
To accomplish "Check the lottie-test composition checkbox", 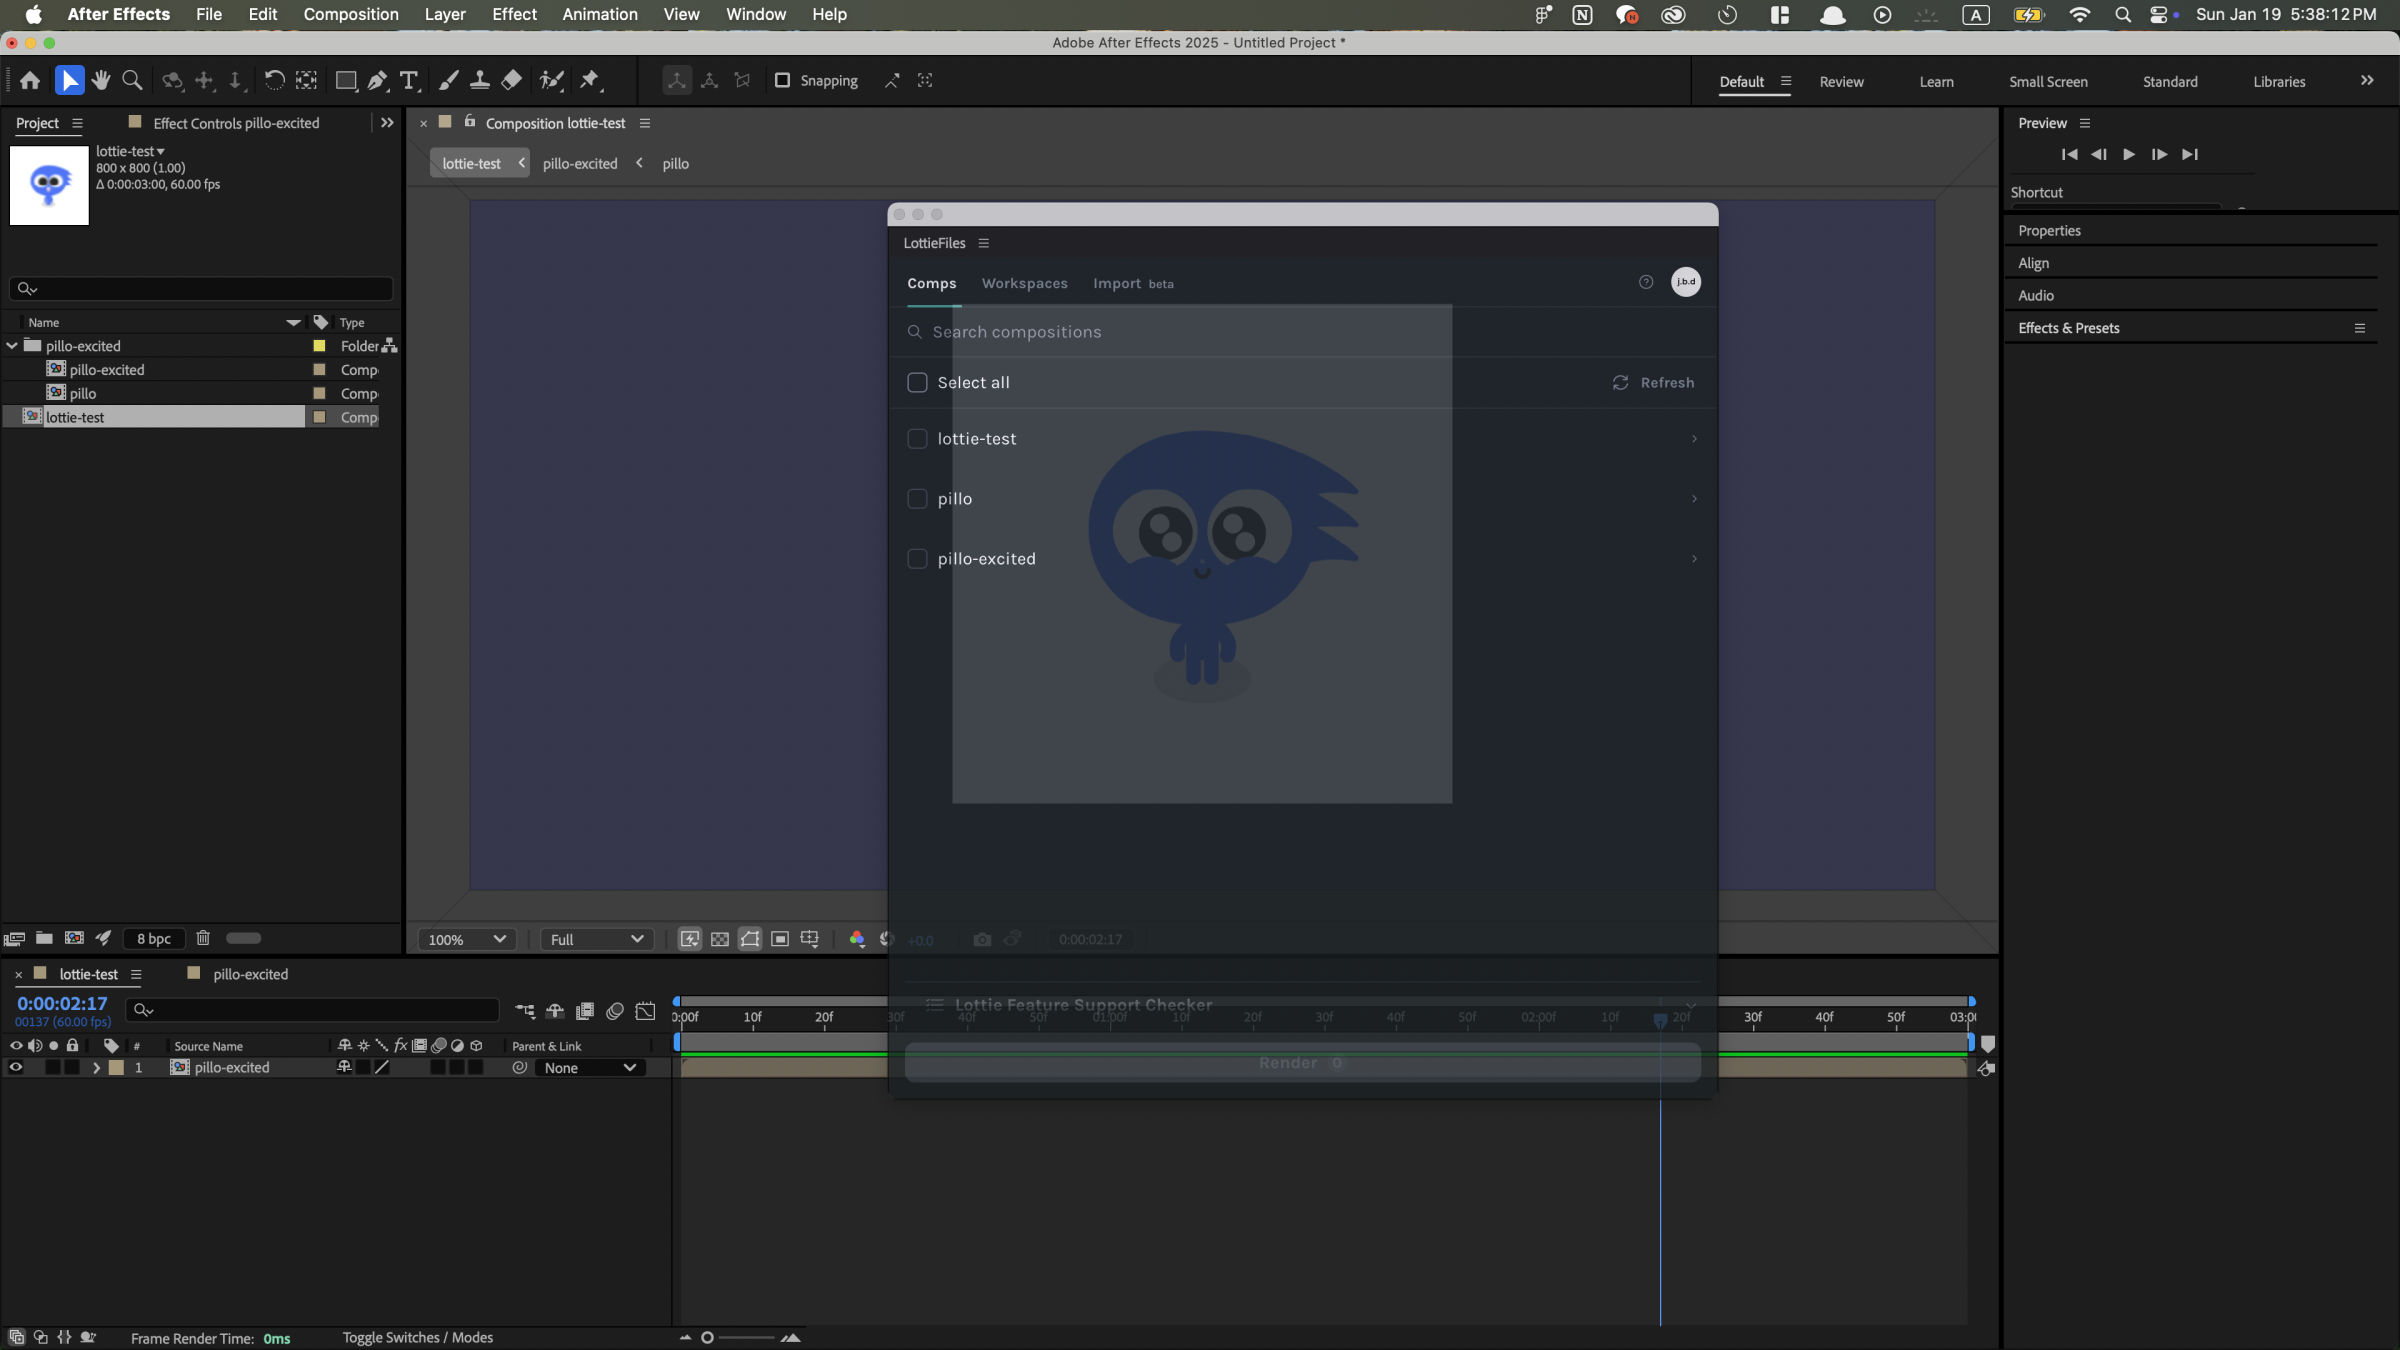I will 917,438.
